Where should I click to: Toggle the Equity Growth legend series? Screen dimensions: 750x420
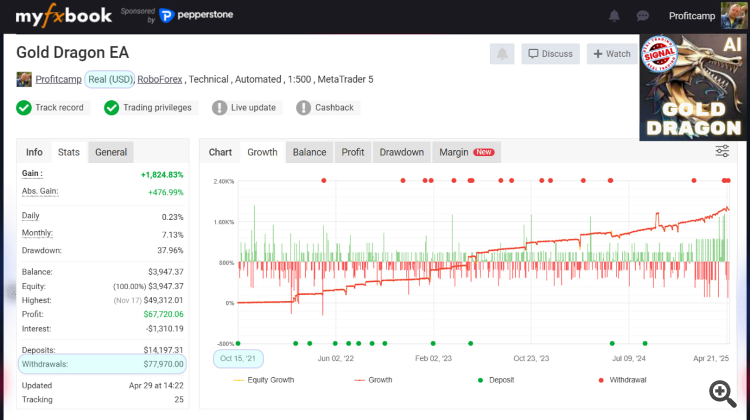click(x=264, y=380)
